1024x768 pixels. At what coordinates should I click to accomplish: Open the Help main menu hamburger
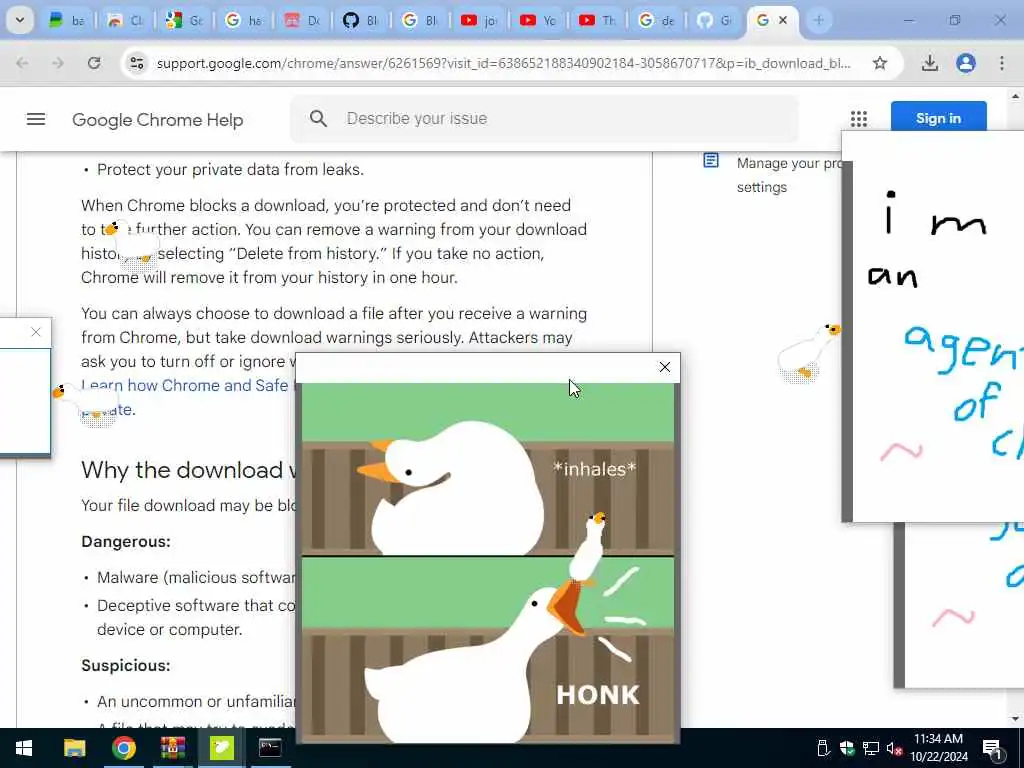pyautogui.click(x=36, y=119)
